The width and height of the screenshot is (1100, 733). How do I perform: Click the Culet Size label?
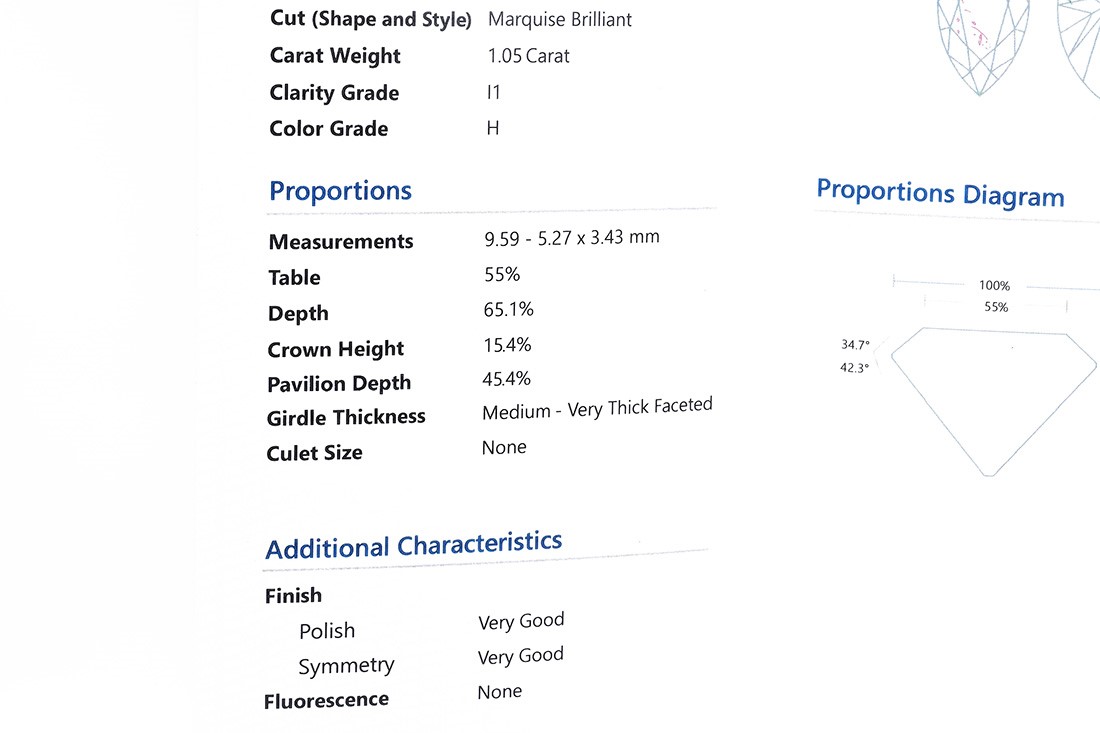click(314, 453)
